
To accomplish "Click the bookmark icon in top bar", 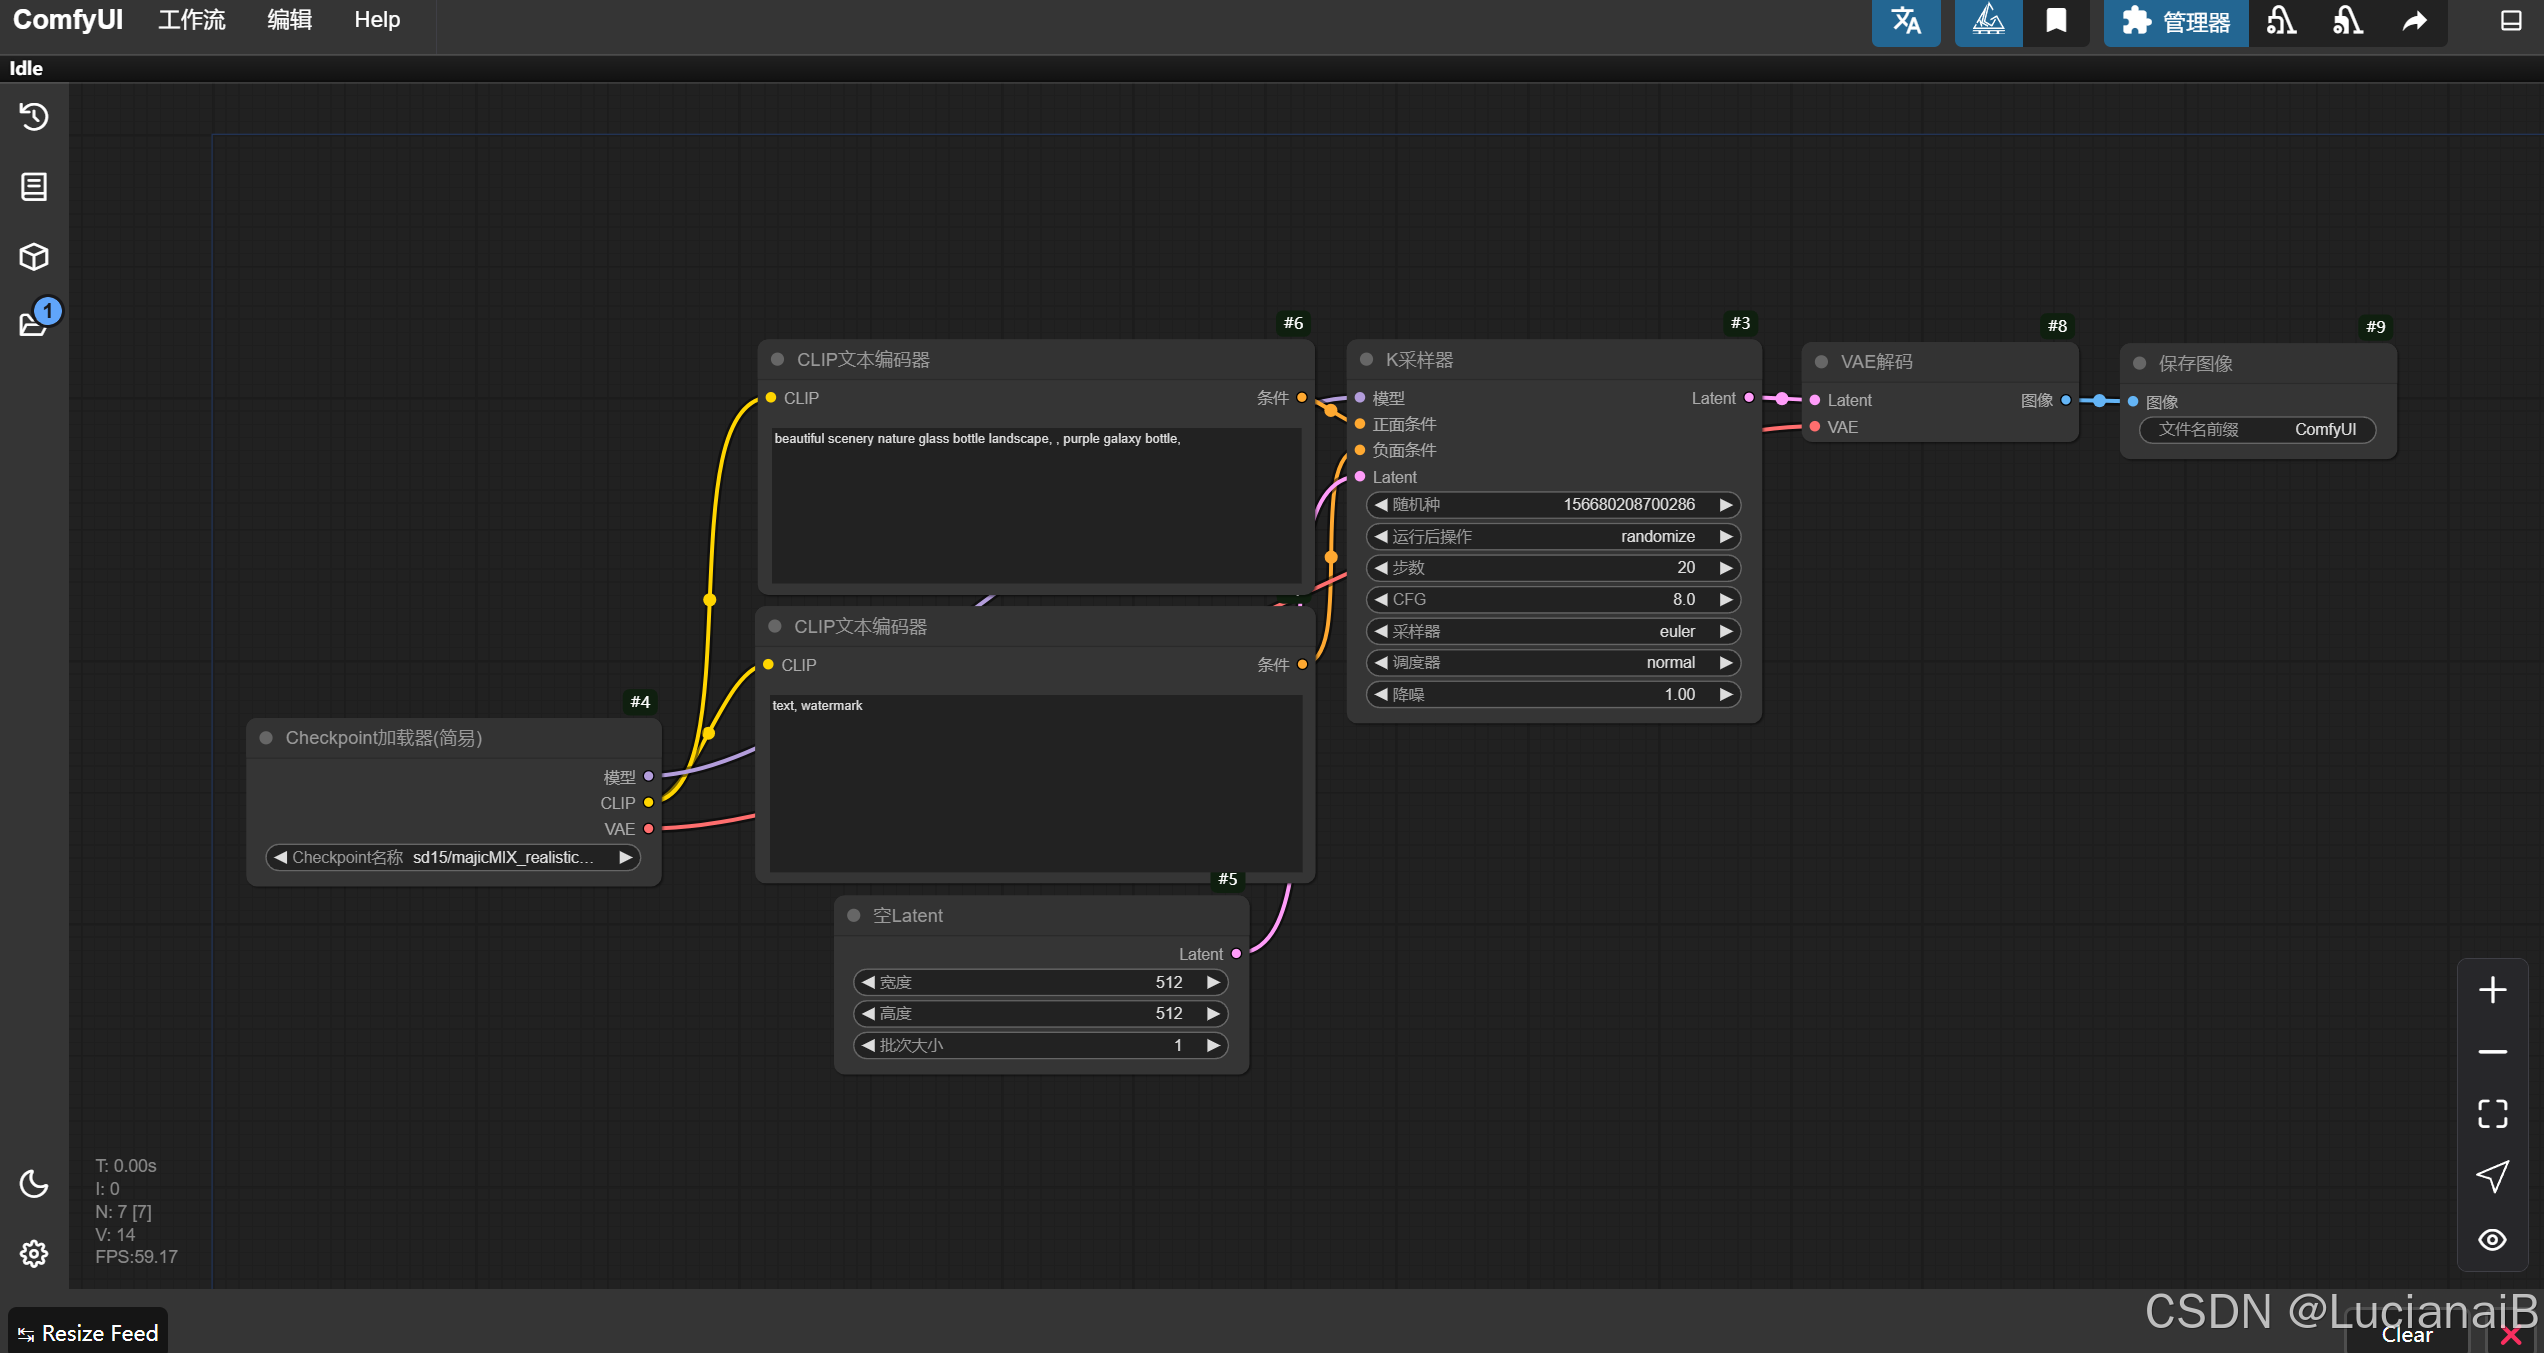I will (2056, 21).
